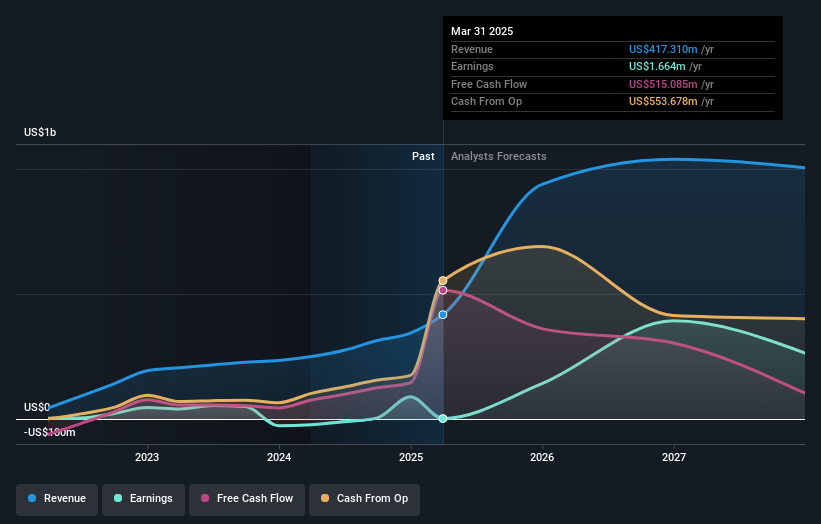Click the US$553.678m cash from op value

click(x=663, y=102)
